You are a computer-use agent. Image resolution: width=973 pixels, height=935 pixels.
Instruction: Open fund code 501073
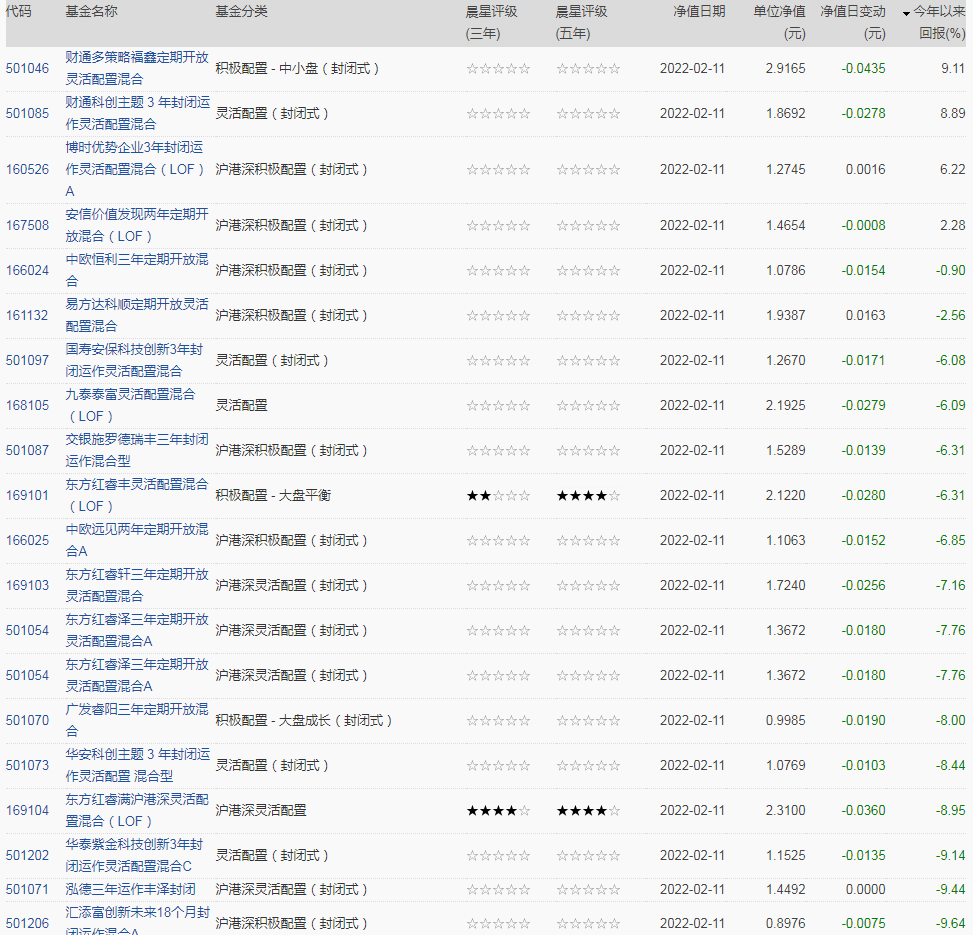pyautogui.click(x=27, y=765)
